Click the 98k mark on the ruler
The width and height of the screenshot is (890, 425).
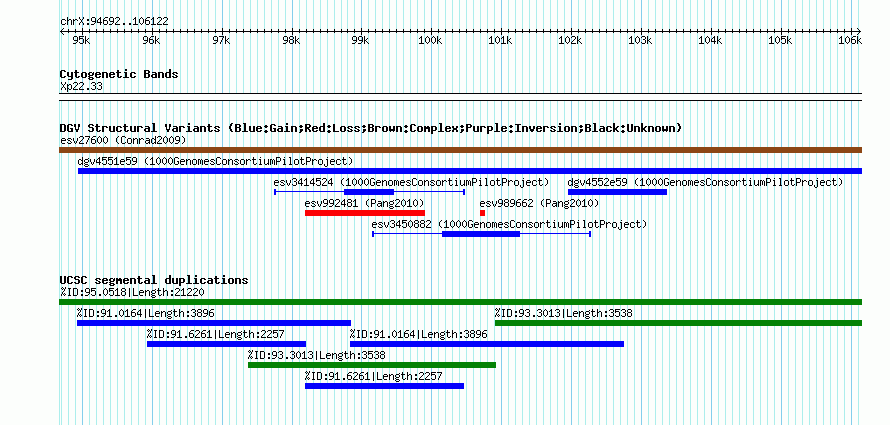[291, 40]
